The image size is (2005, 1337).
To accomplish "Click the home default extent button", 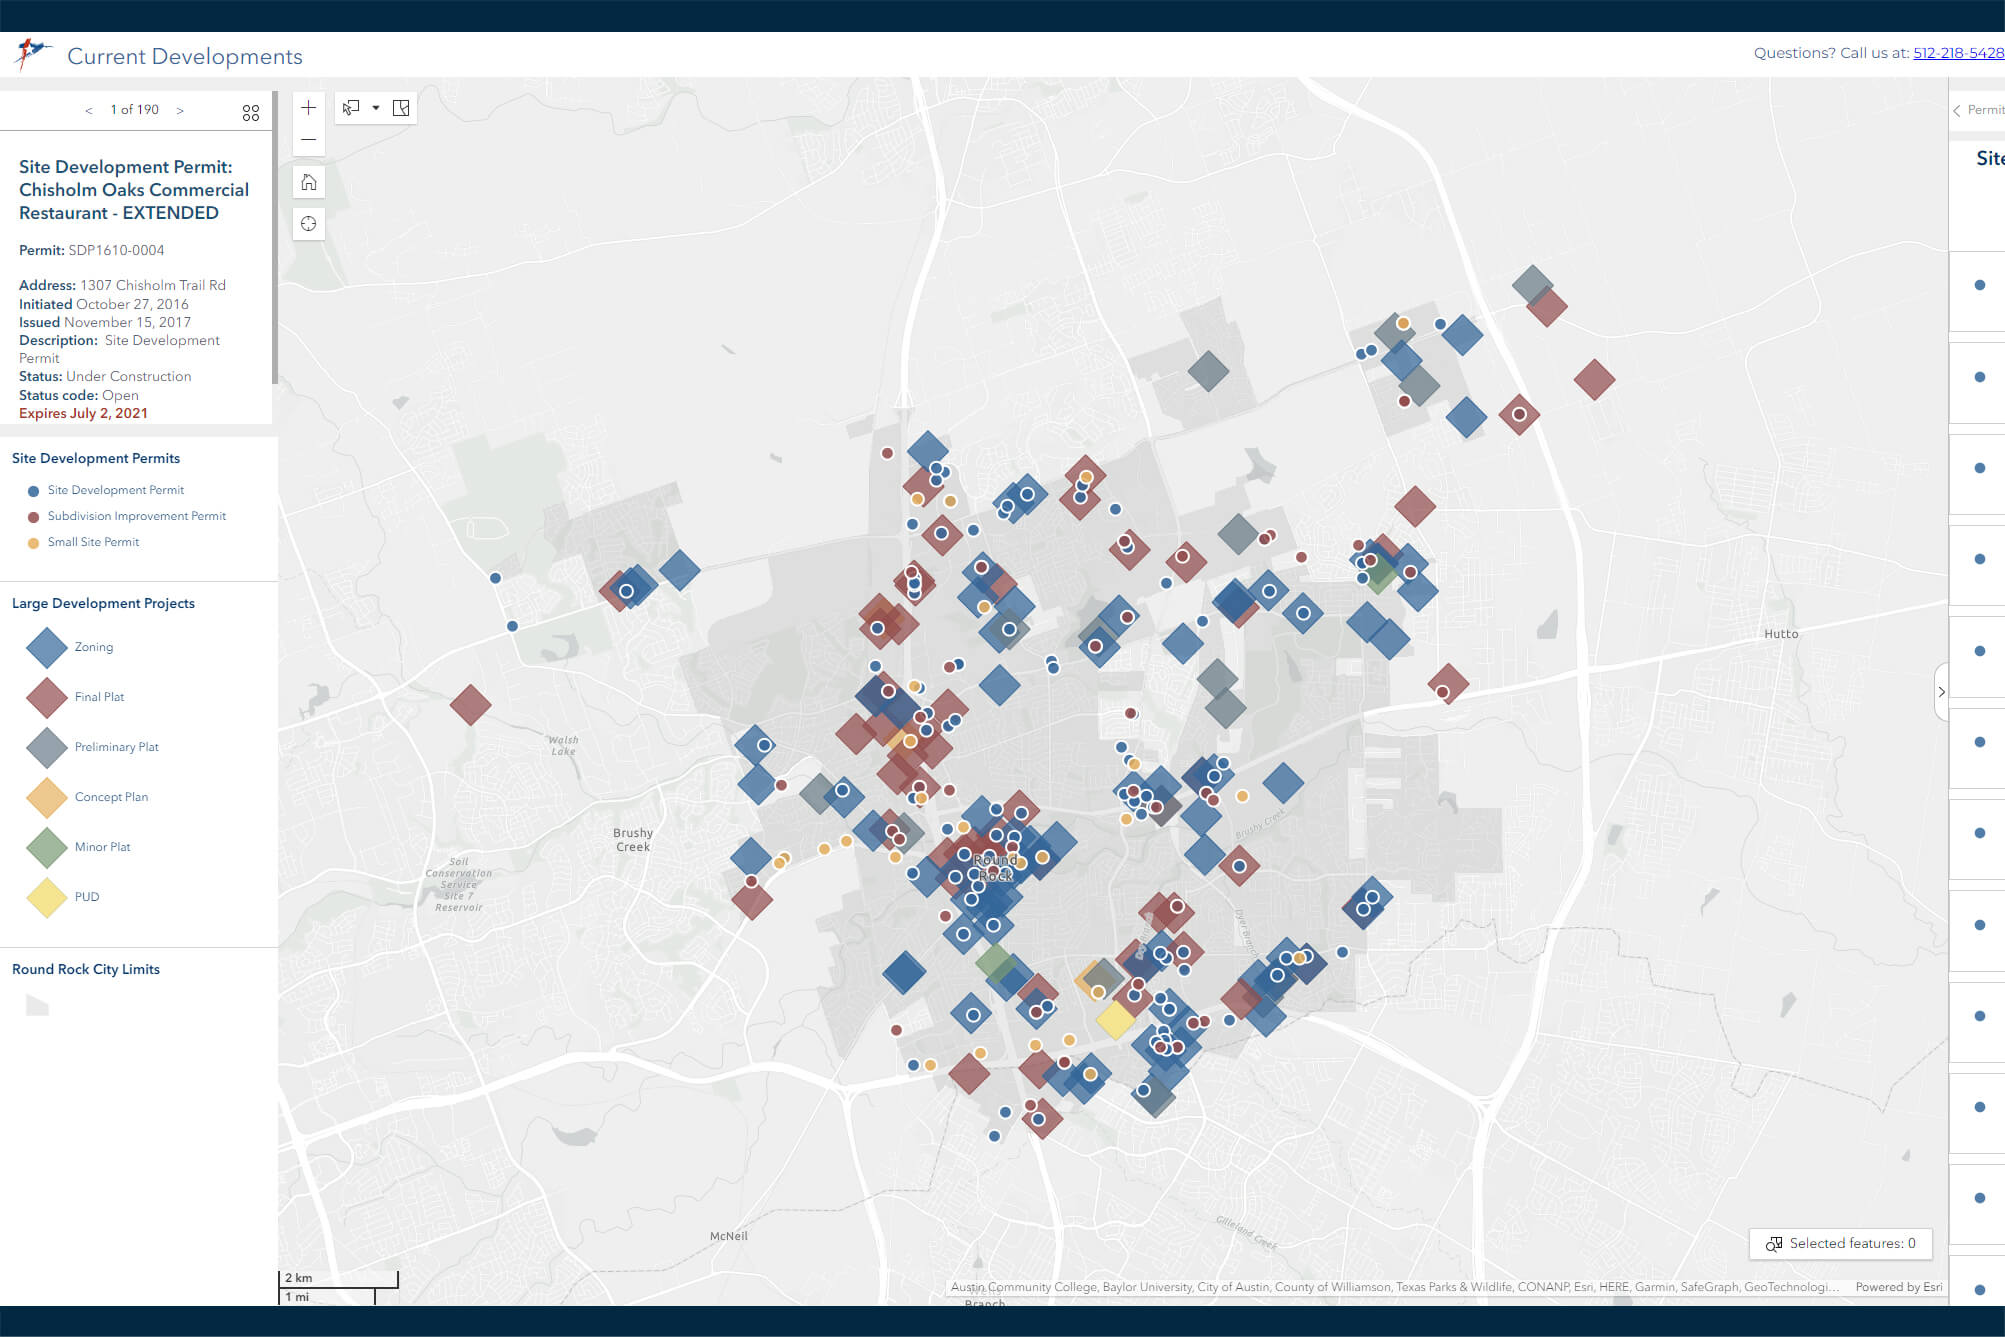I will point(309,182).
